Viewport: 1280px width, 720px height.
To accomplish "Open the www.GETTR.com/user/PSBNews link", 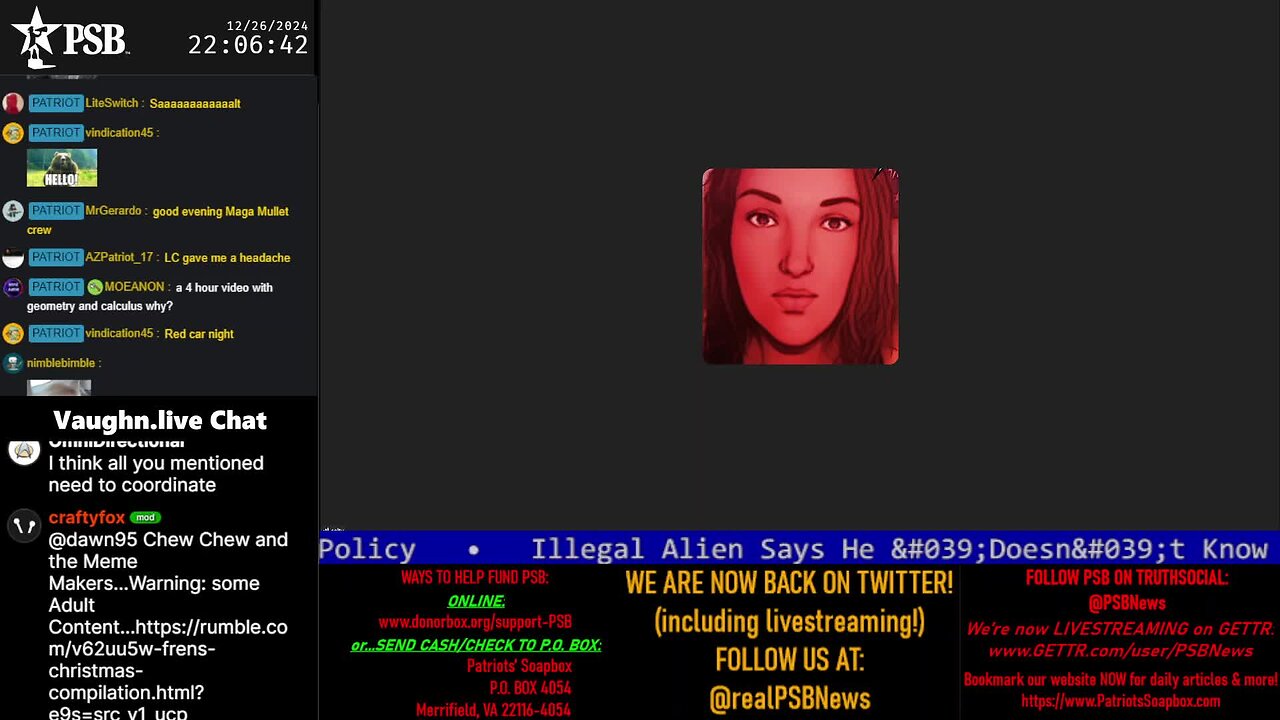I will [1120, 651].
